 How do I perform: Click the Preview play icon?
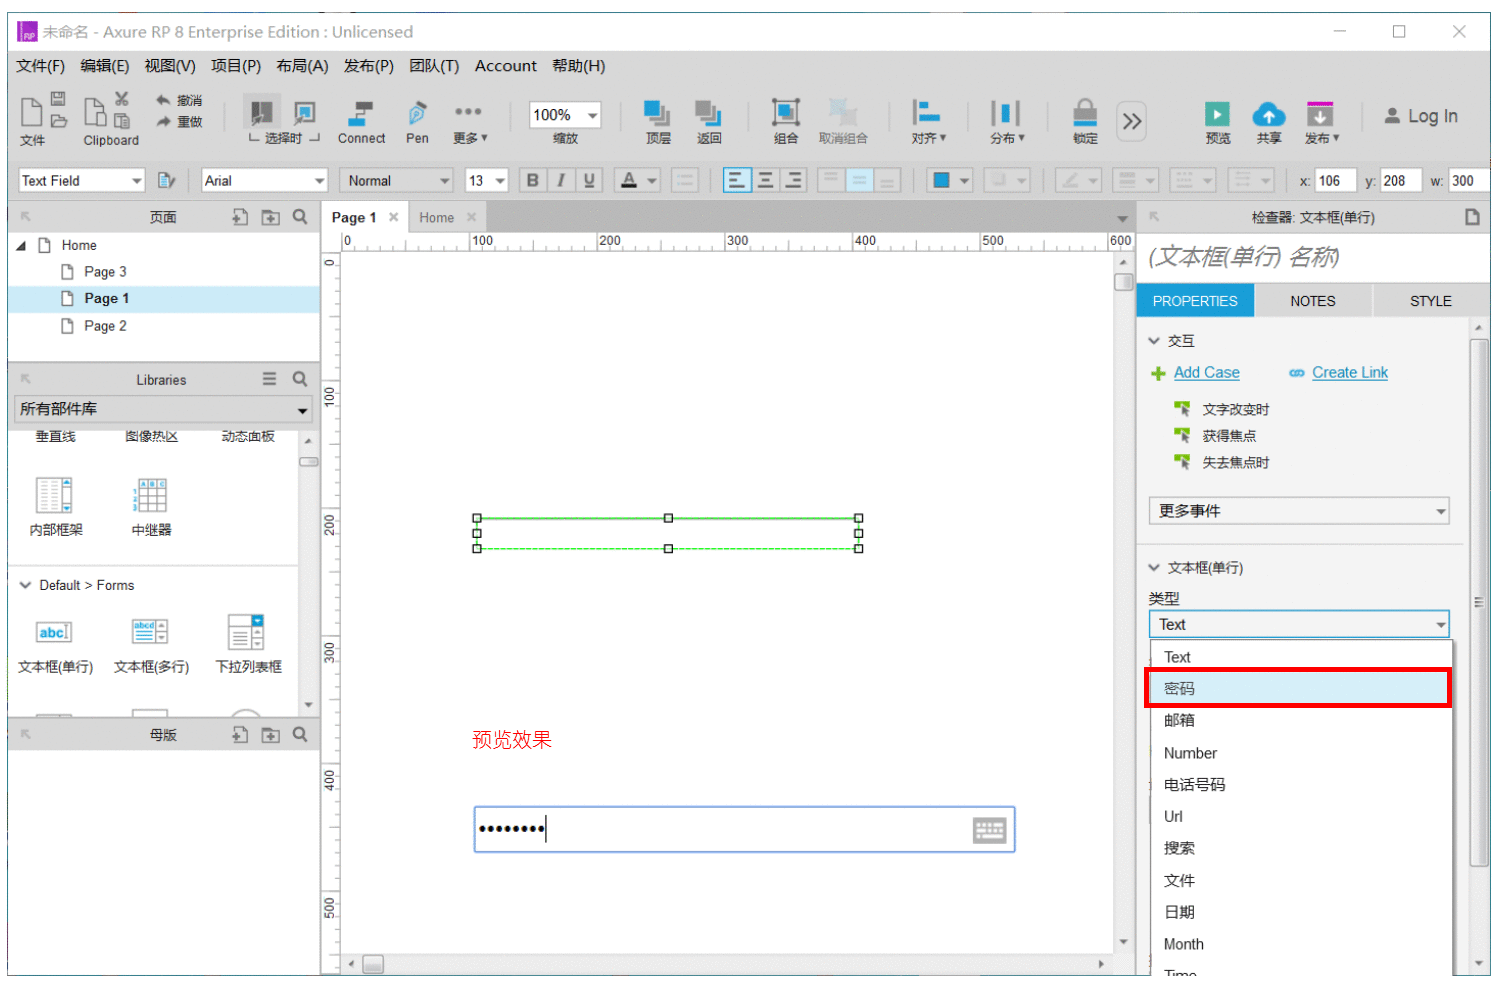pos(1217,113)
